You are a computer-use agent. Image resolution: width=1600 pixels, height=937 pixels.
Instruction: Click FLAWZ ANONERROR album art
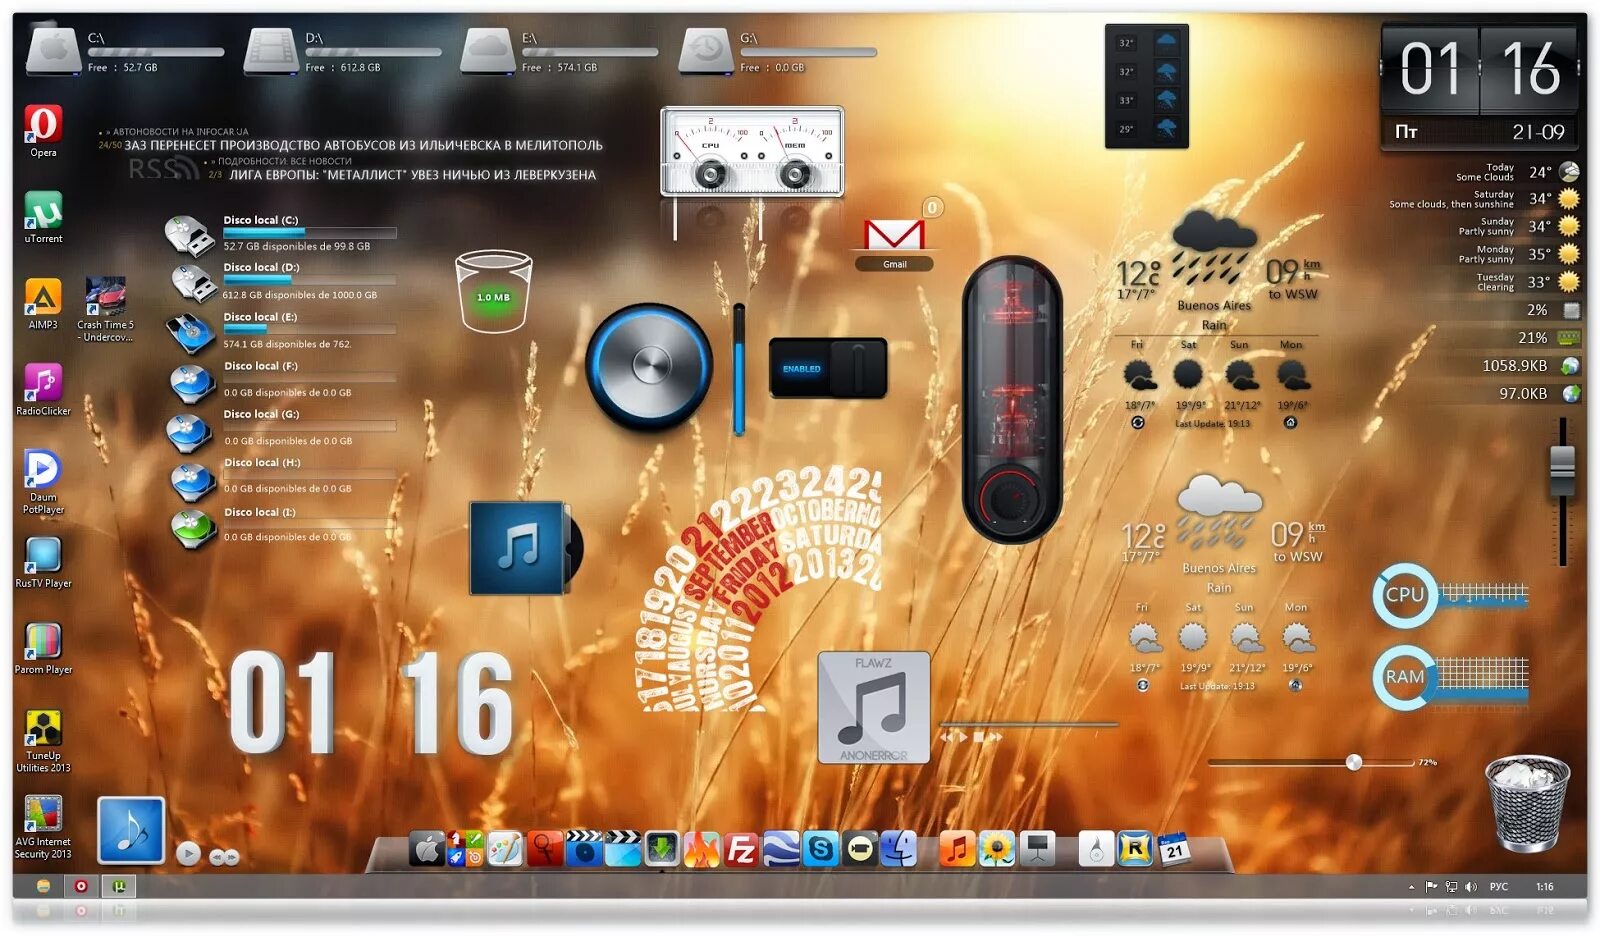874,708
